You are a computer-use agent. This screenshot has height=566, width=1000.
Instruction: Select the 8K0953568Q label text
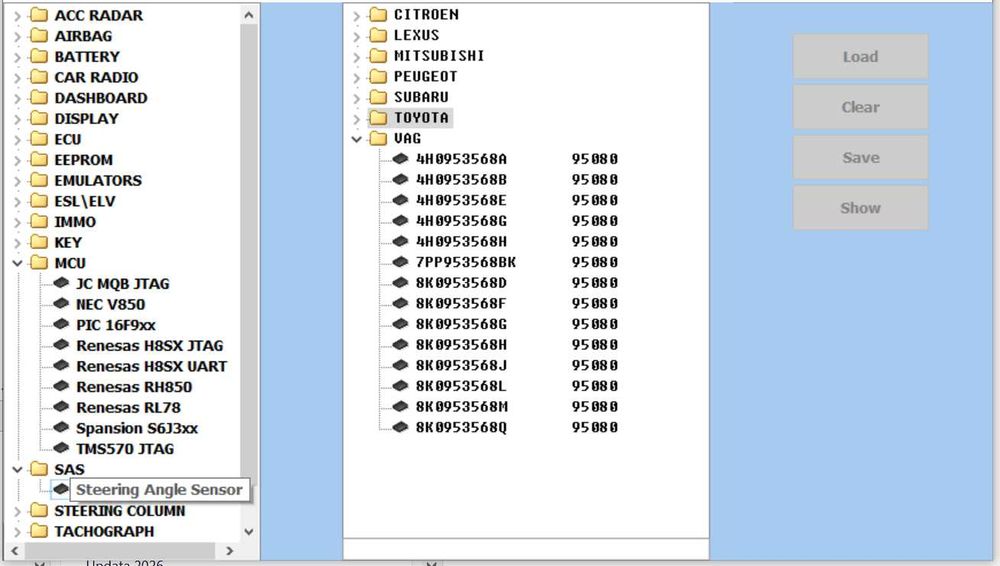pyautogui.click(x=461, y=427)
